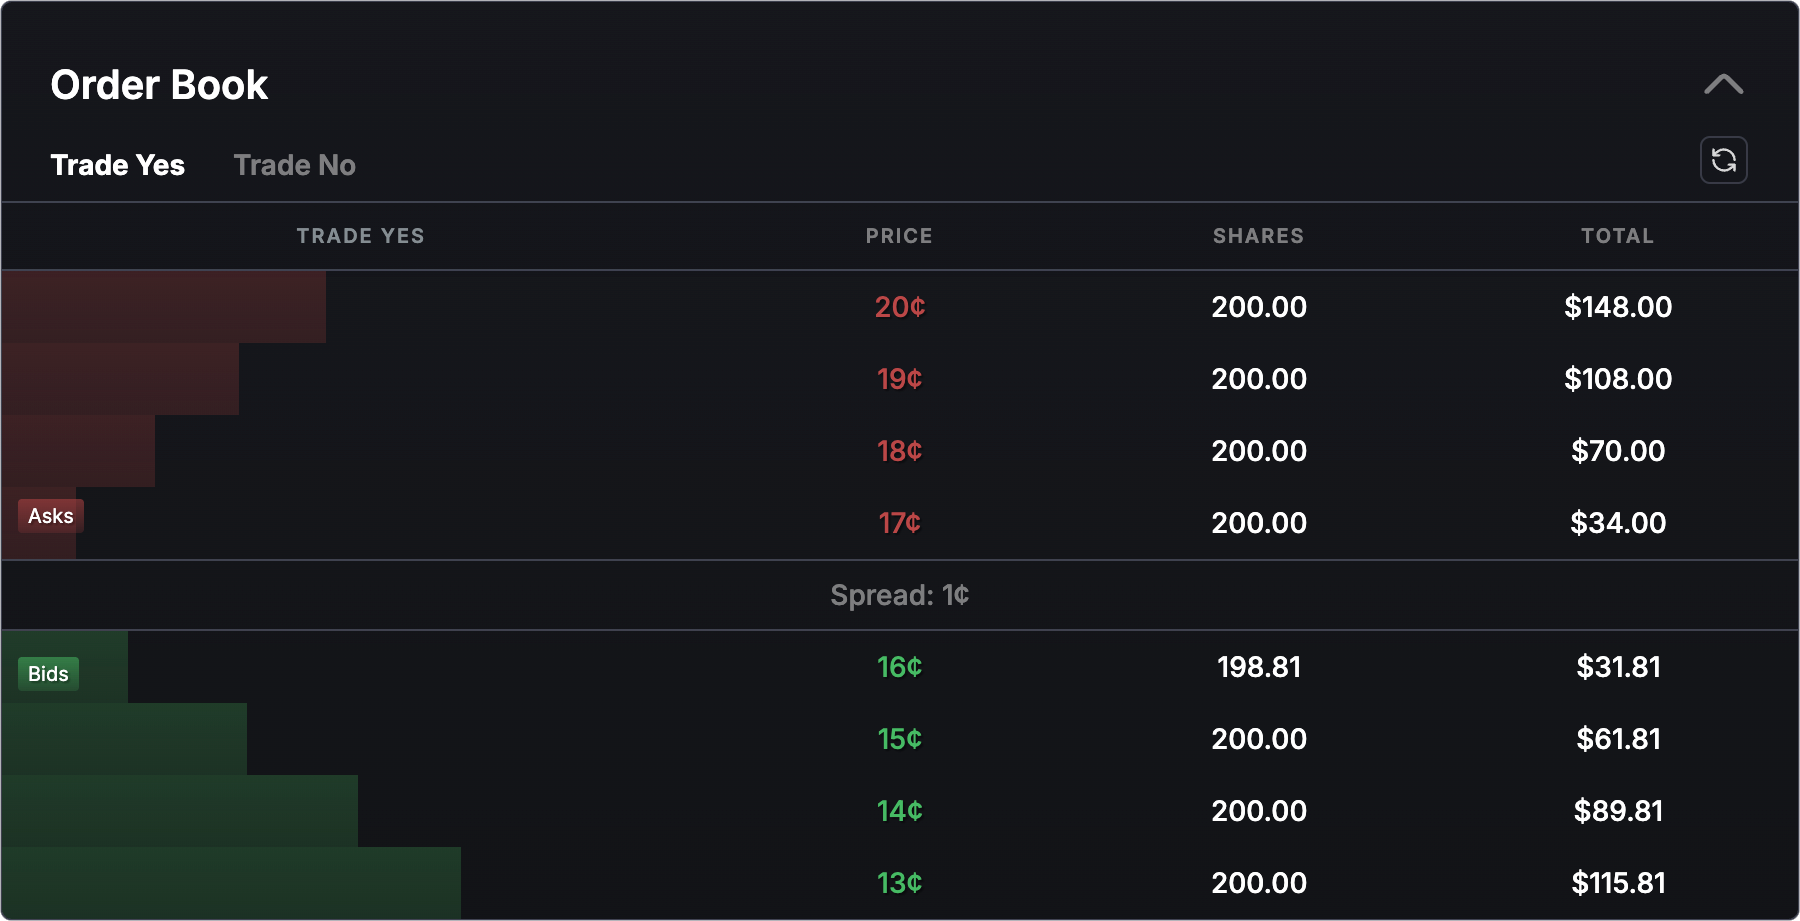The width and height of the screenshot is (1800, 921).
Task: Select the 13¢ bid price row
Action: [x=898, y=883]
